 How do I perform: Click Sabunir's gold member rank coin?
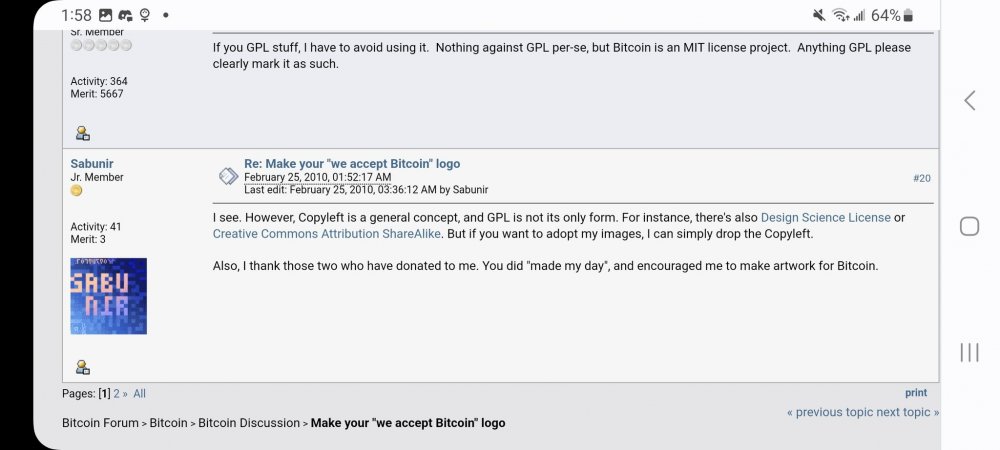click(x=76, y=191)
